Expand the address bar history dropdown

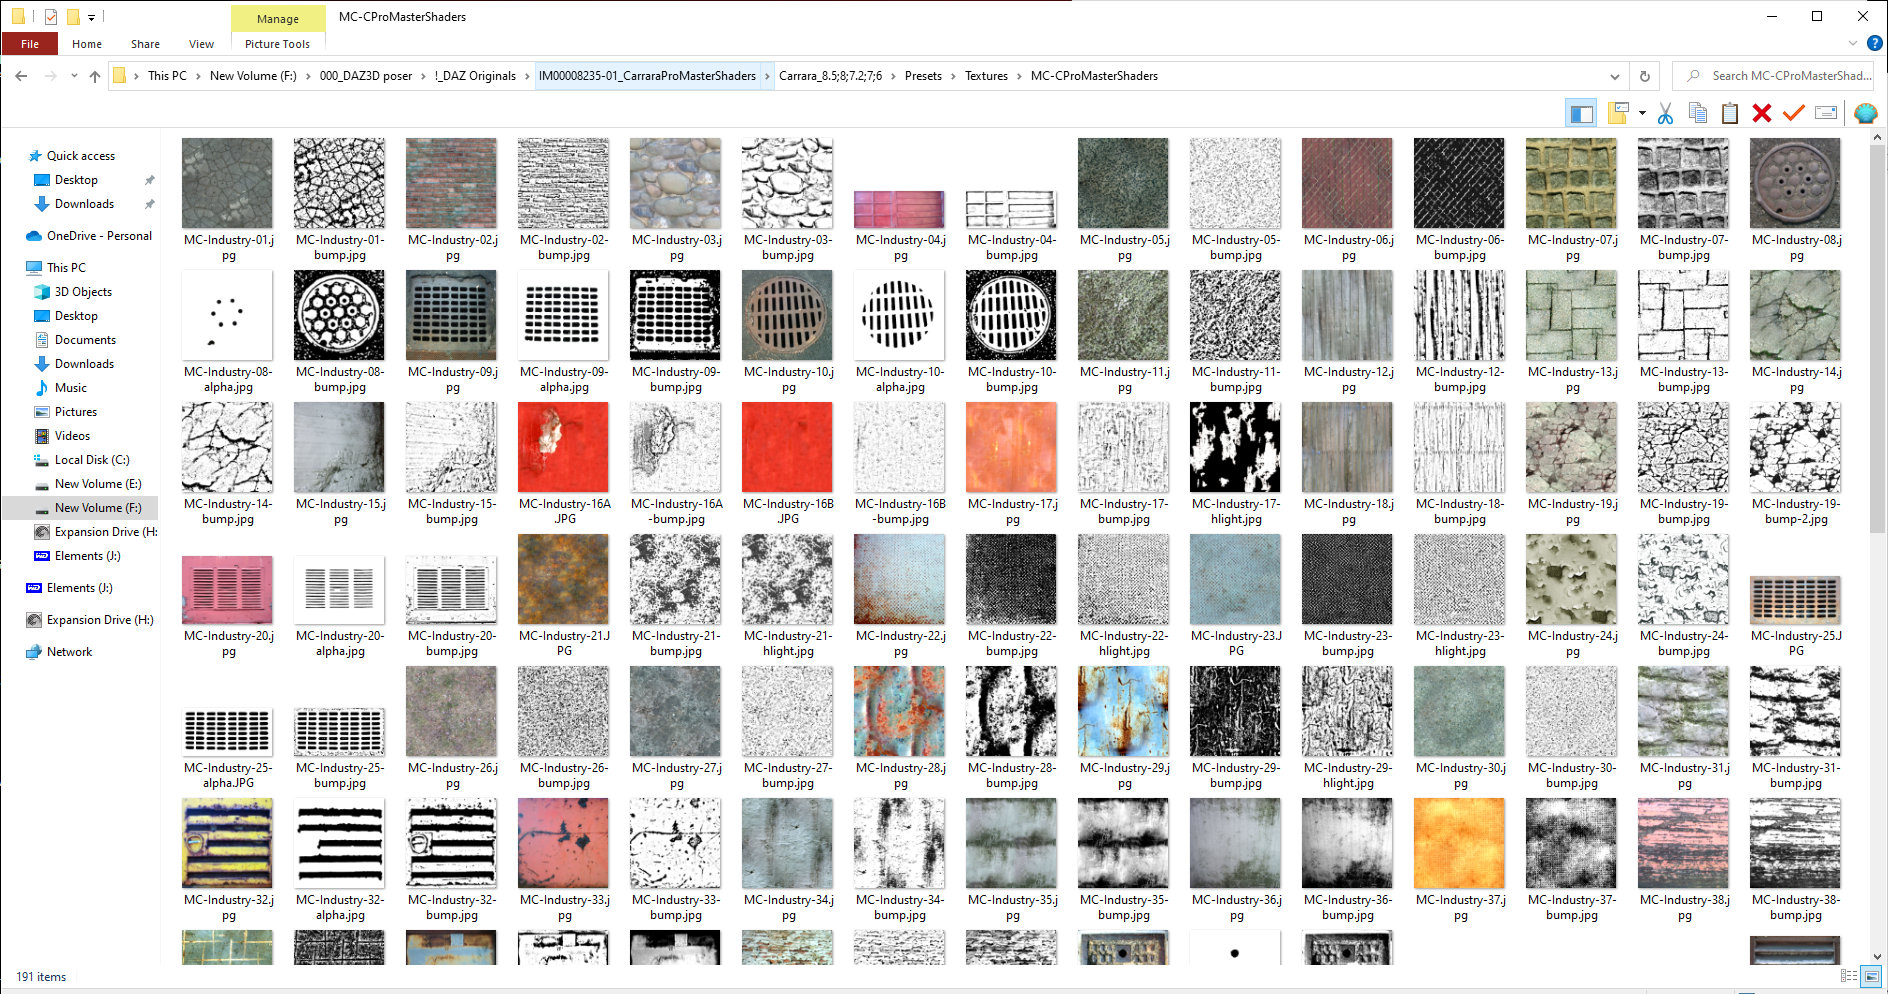point(1614,76)
